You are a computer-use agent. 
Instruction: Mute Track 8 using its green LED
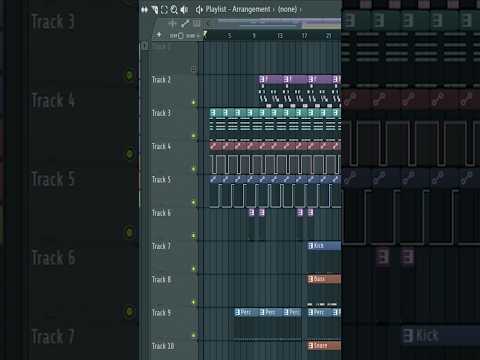194,302
